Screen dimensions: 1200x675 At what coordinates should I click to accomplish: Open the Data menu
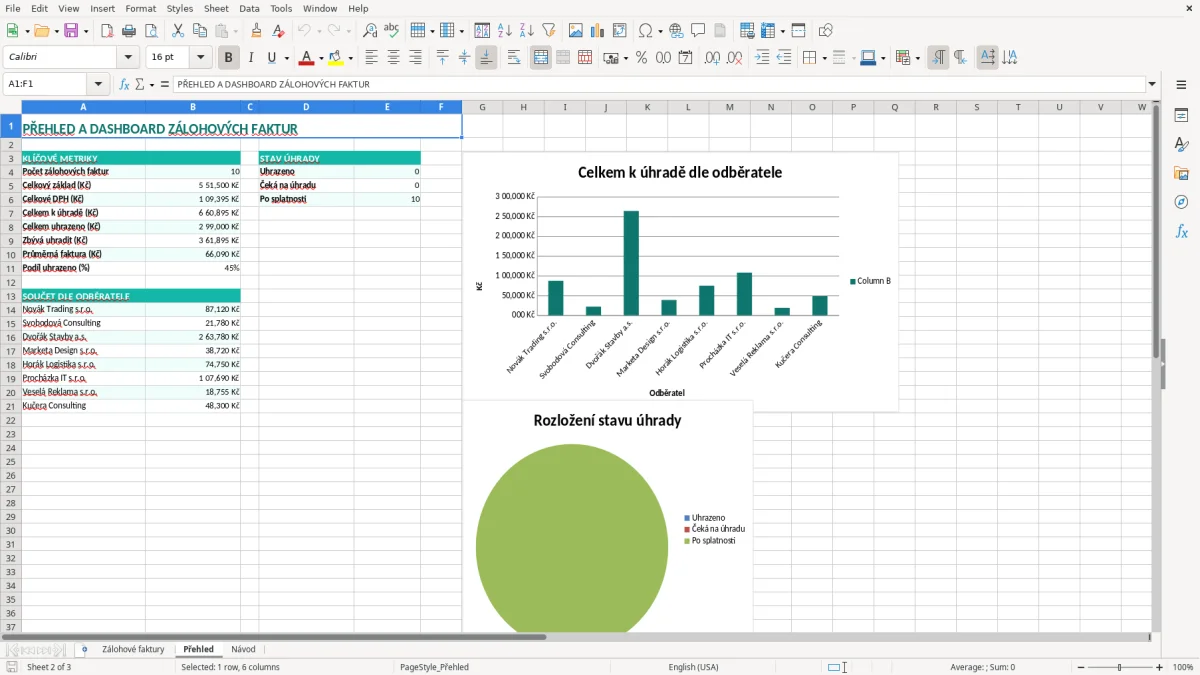click(249, 8)
